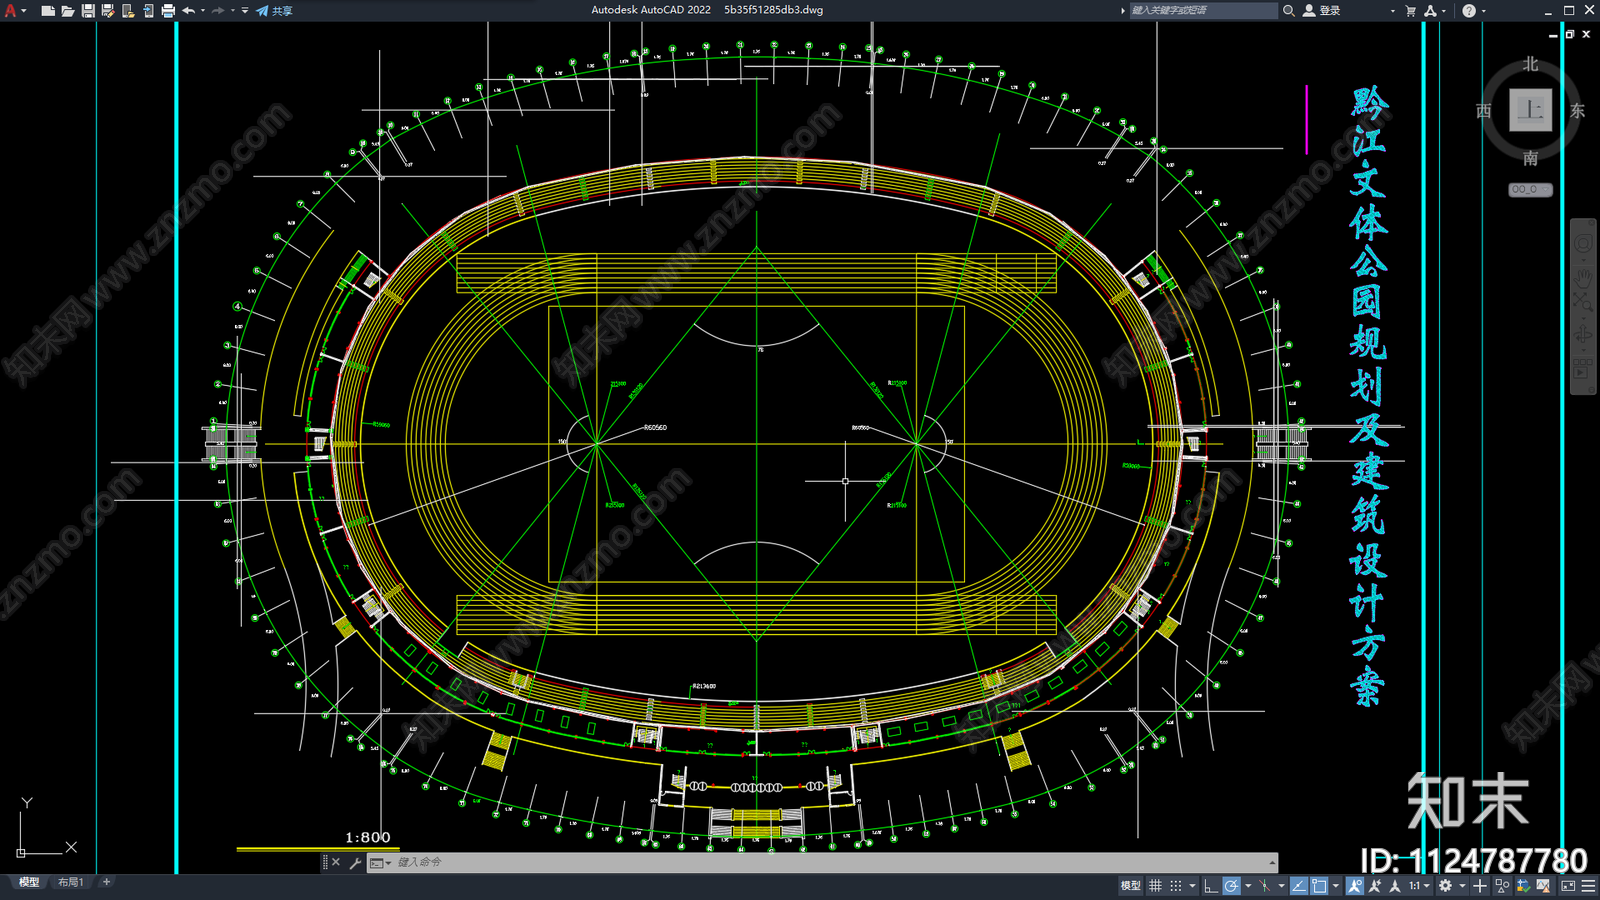Click the Autodesk connect triangle icon
This screenshot has width=1600, height=900.
point(1431,10)
